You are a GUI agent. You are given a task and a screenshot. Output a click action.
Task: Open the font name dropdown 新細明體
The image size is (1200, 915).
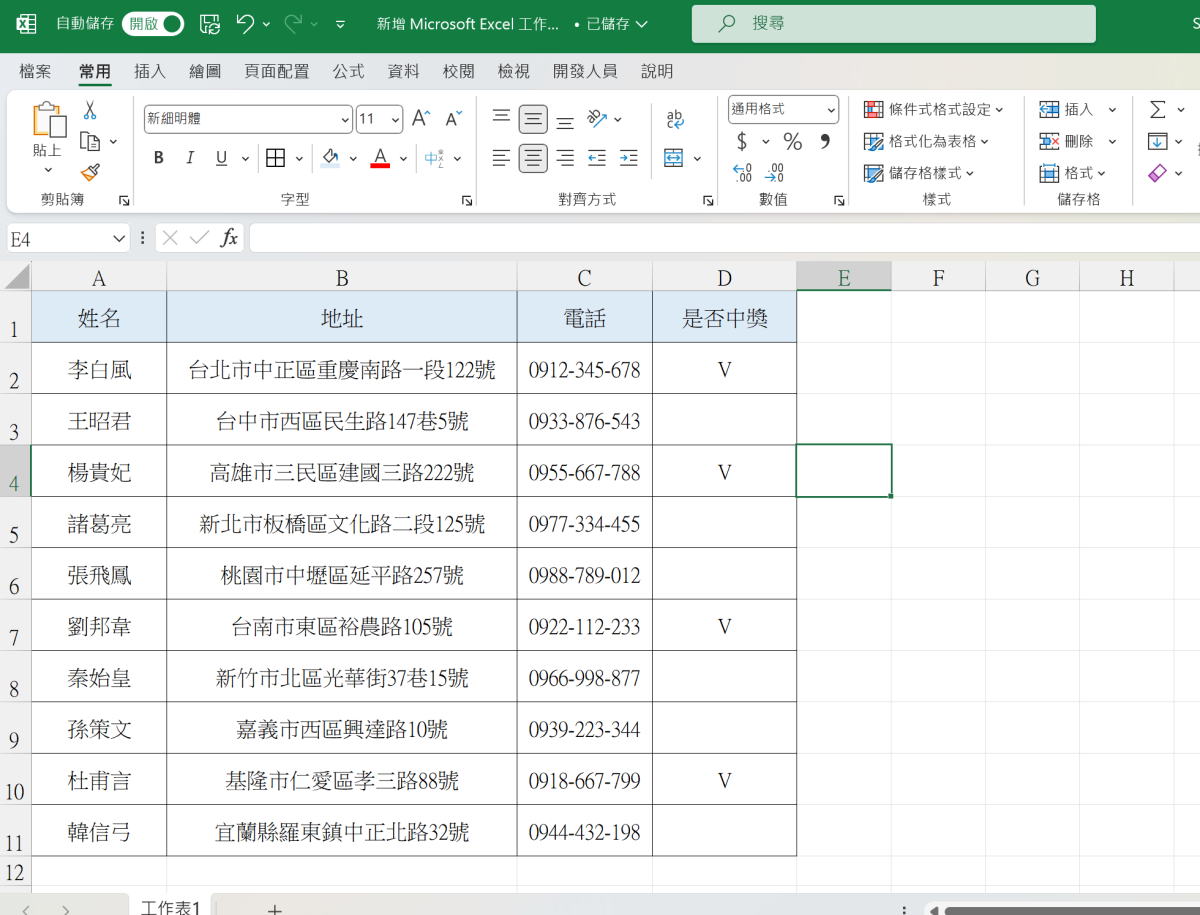[346, 119]
